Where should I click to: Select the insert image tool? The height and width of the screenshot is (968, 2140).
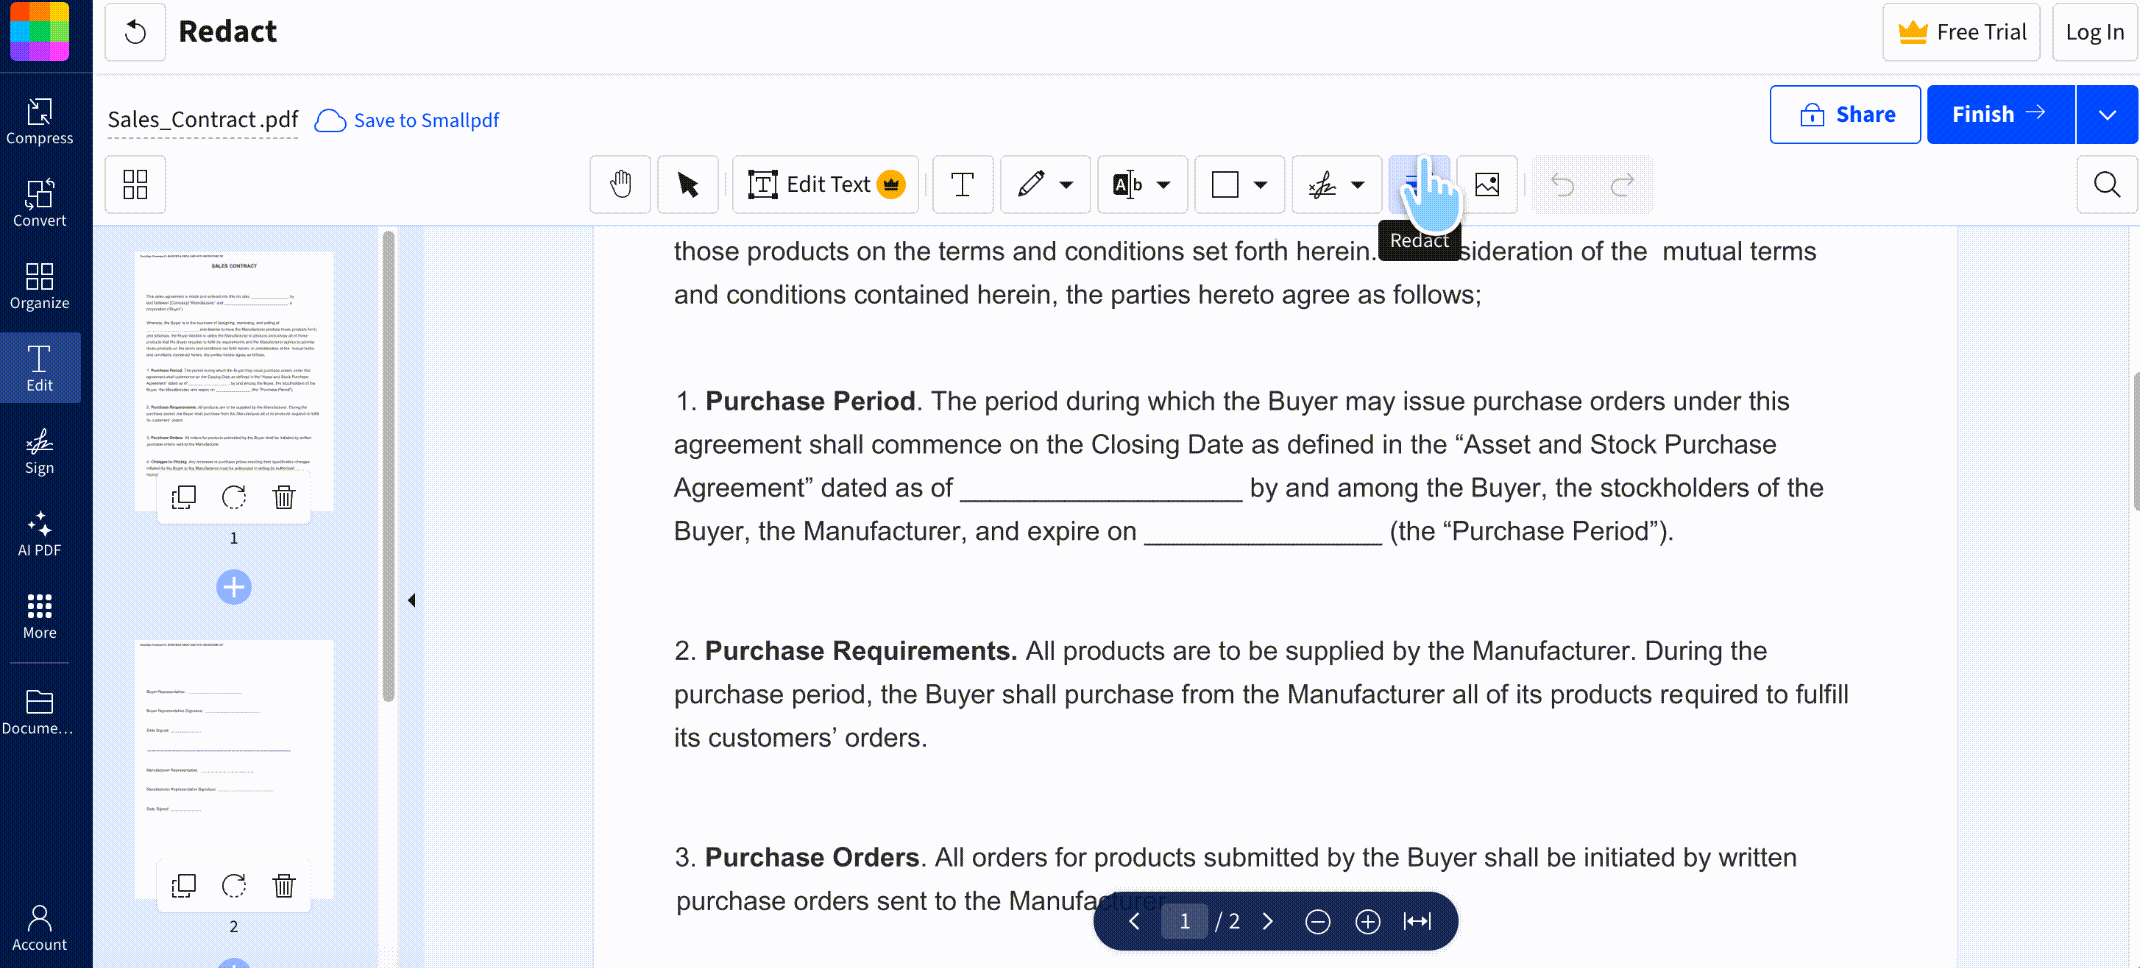pyautogui.click(x=1488, y=184)
